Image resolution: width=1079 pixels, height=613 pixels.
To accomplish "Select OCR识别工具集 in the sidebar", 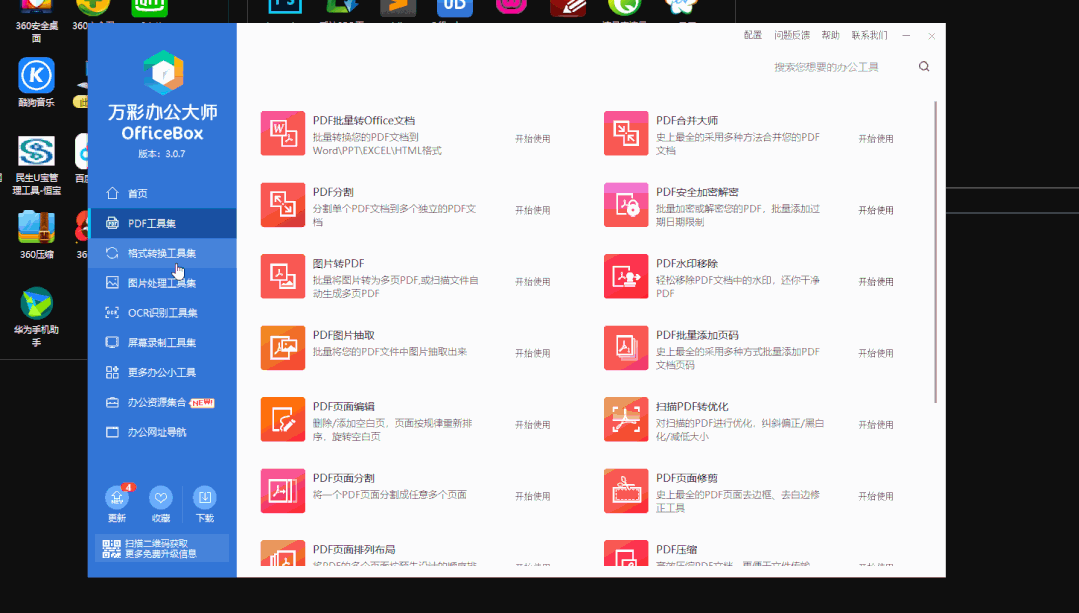I will (162, 312).
